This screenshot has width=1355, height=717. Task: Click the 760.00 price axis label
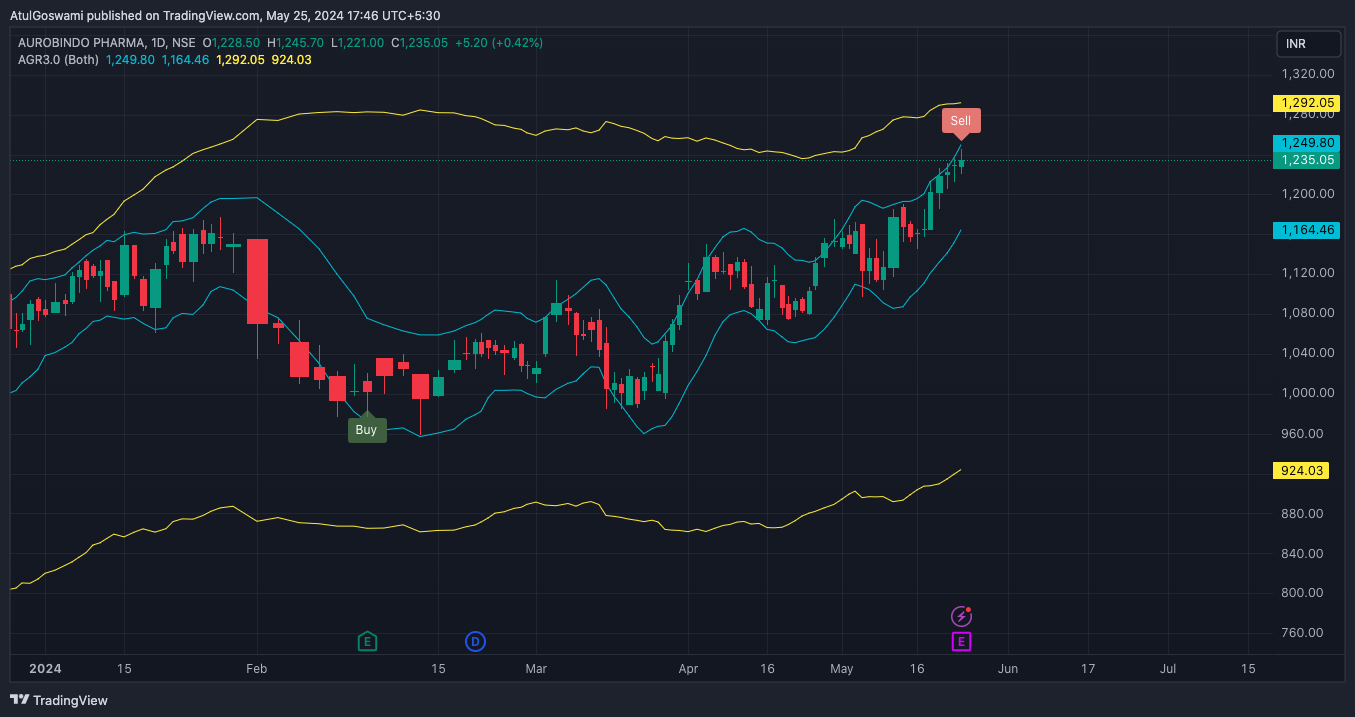(1303, 633)
